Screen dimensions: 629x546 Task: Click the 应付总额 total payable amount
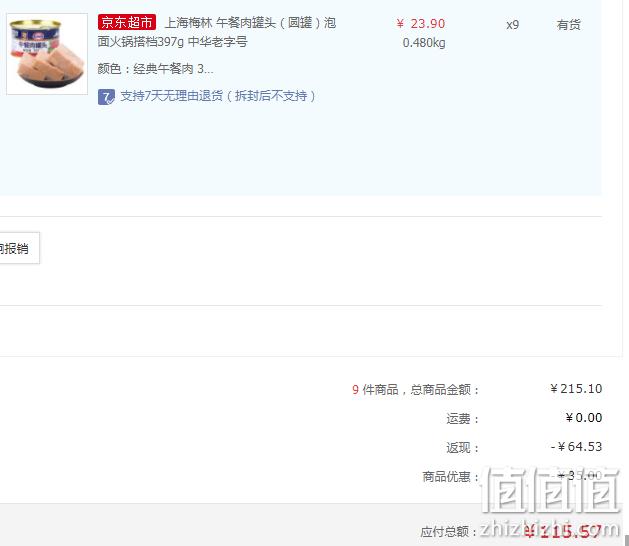[x=562, y=531]
